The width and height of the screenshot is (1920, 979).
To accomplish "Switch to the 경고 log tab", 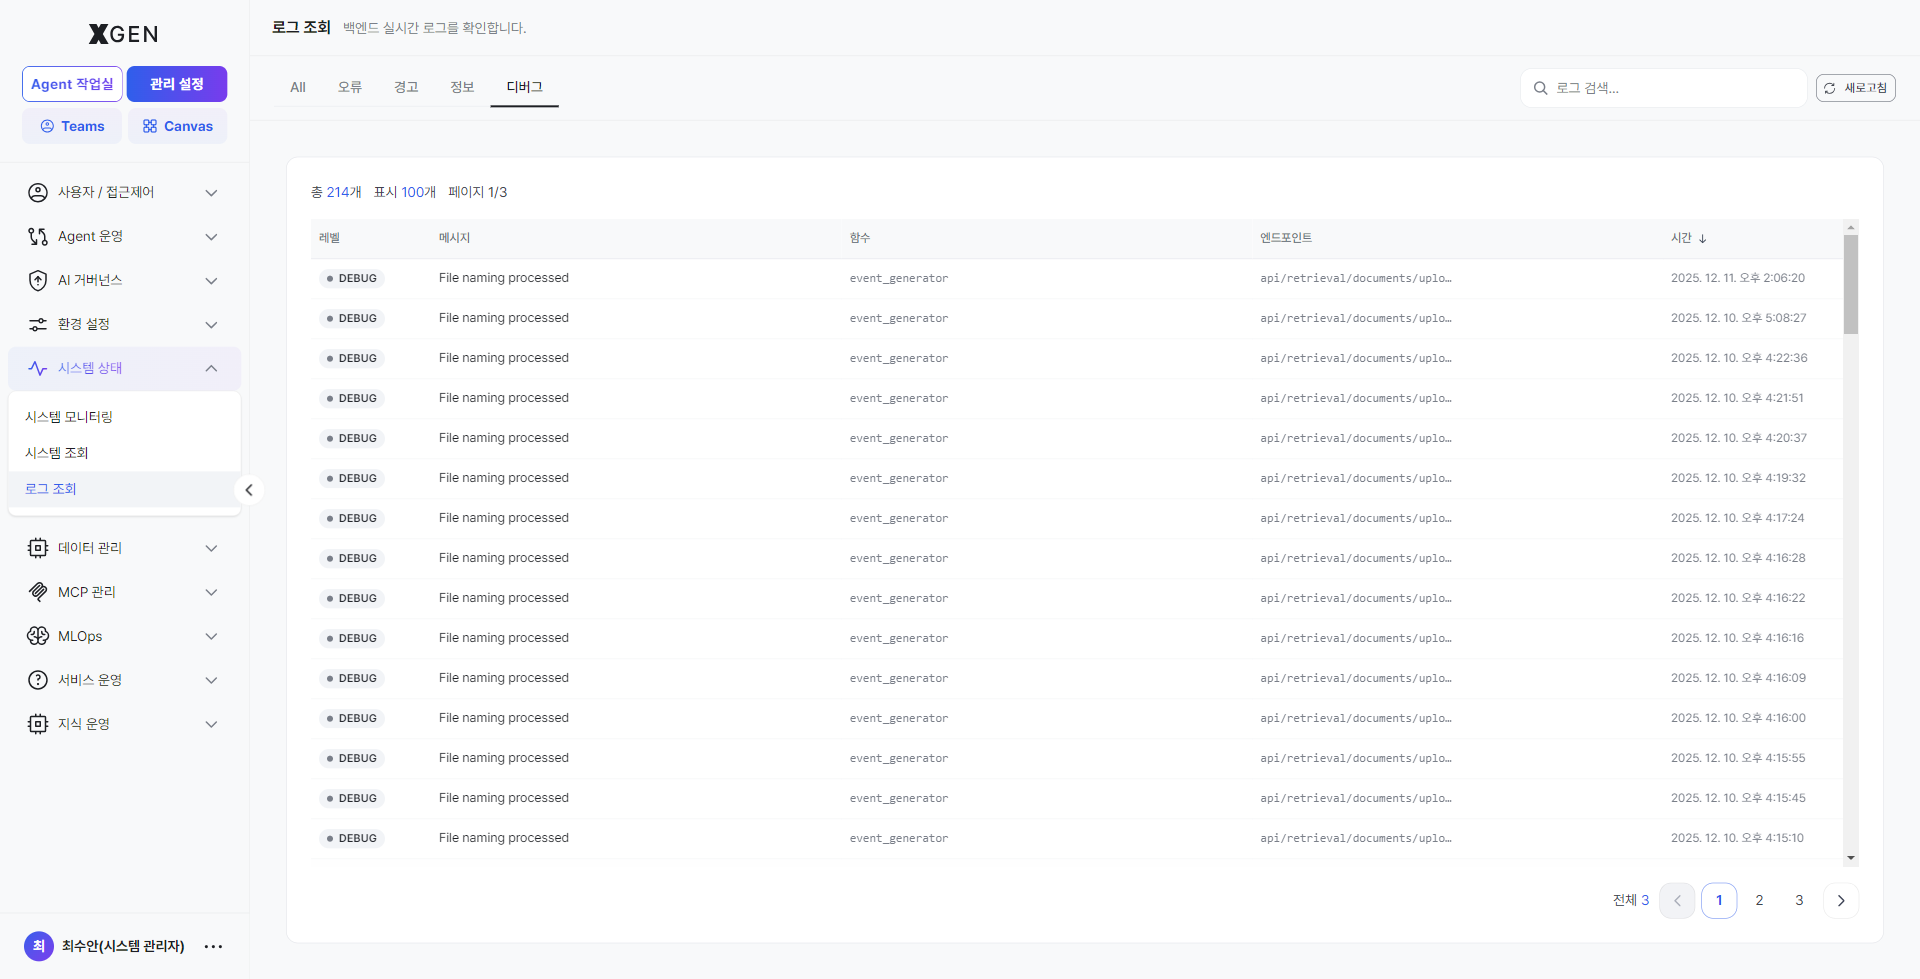I will point(406,87).
